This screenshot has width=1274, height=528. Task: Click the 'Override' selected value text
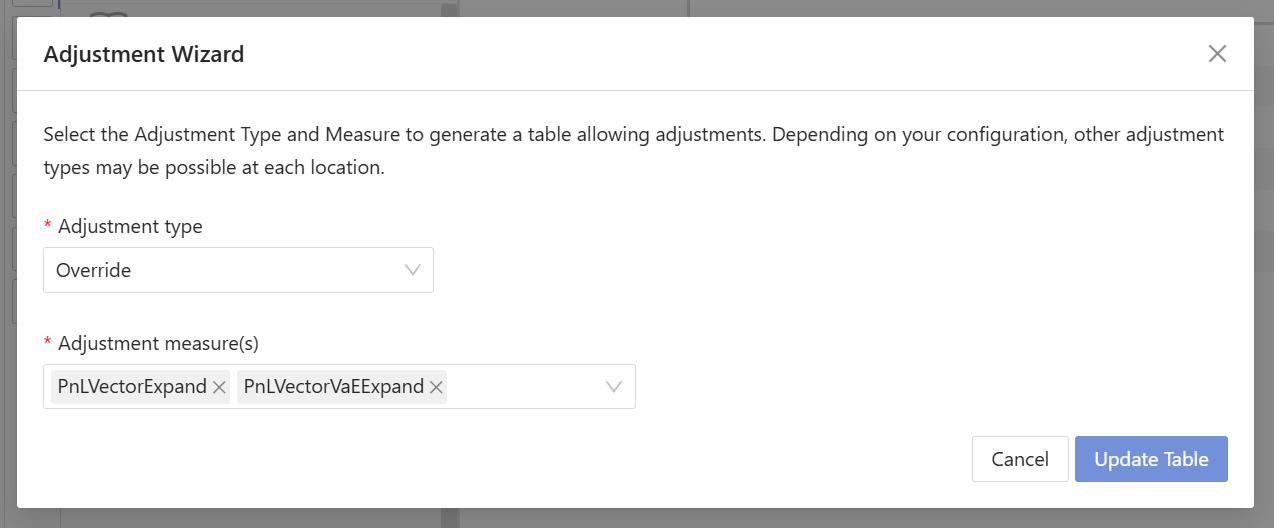point(94,270)
